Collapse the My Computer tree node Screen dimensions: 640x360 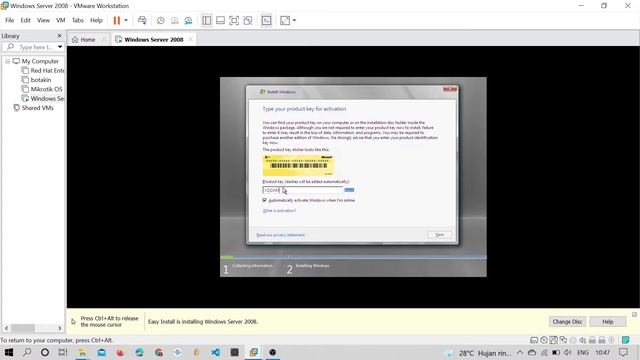[7, 61]
